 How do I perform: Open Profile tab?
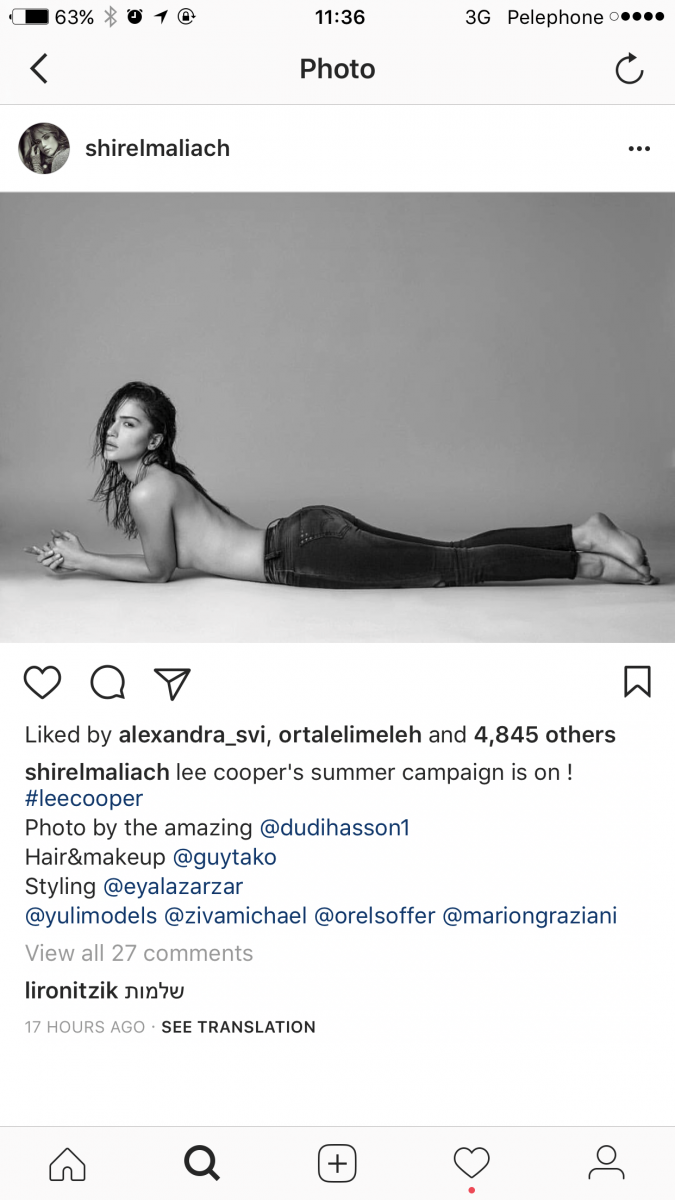[x=606, y=1163]
